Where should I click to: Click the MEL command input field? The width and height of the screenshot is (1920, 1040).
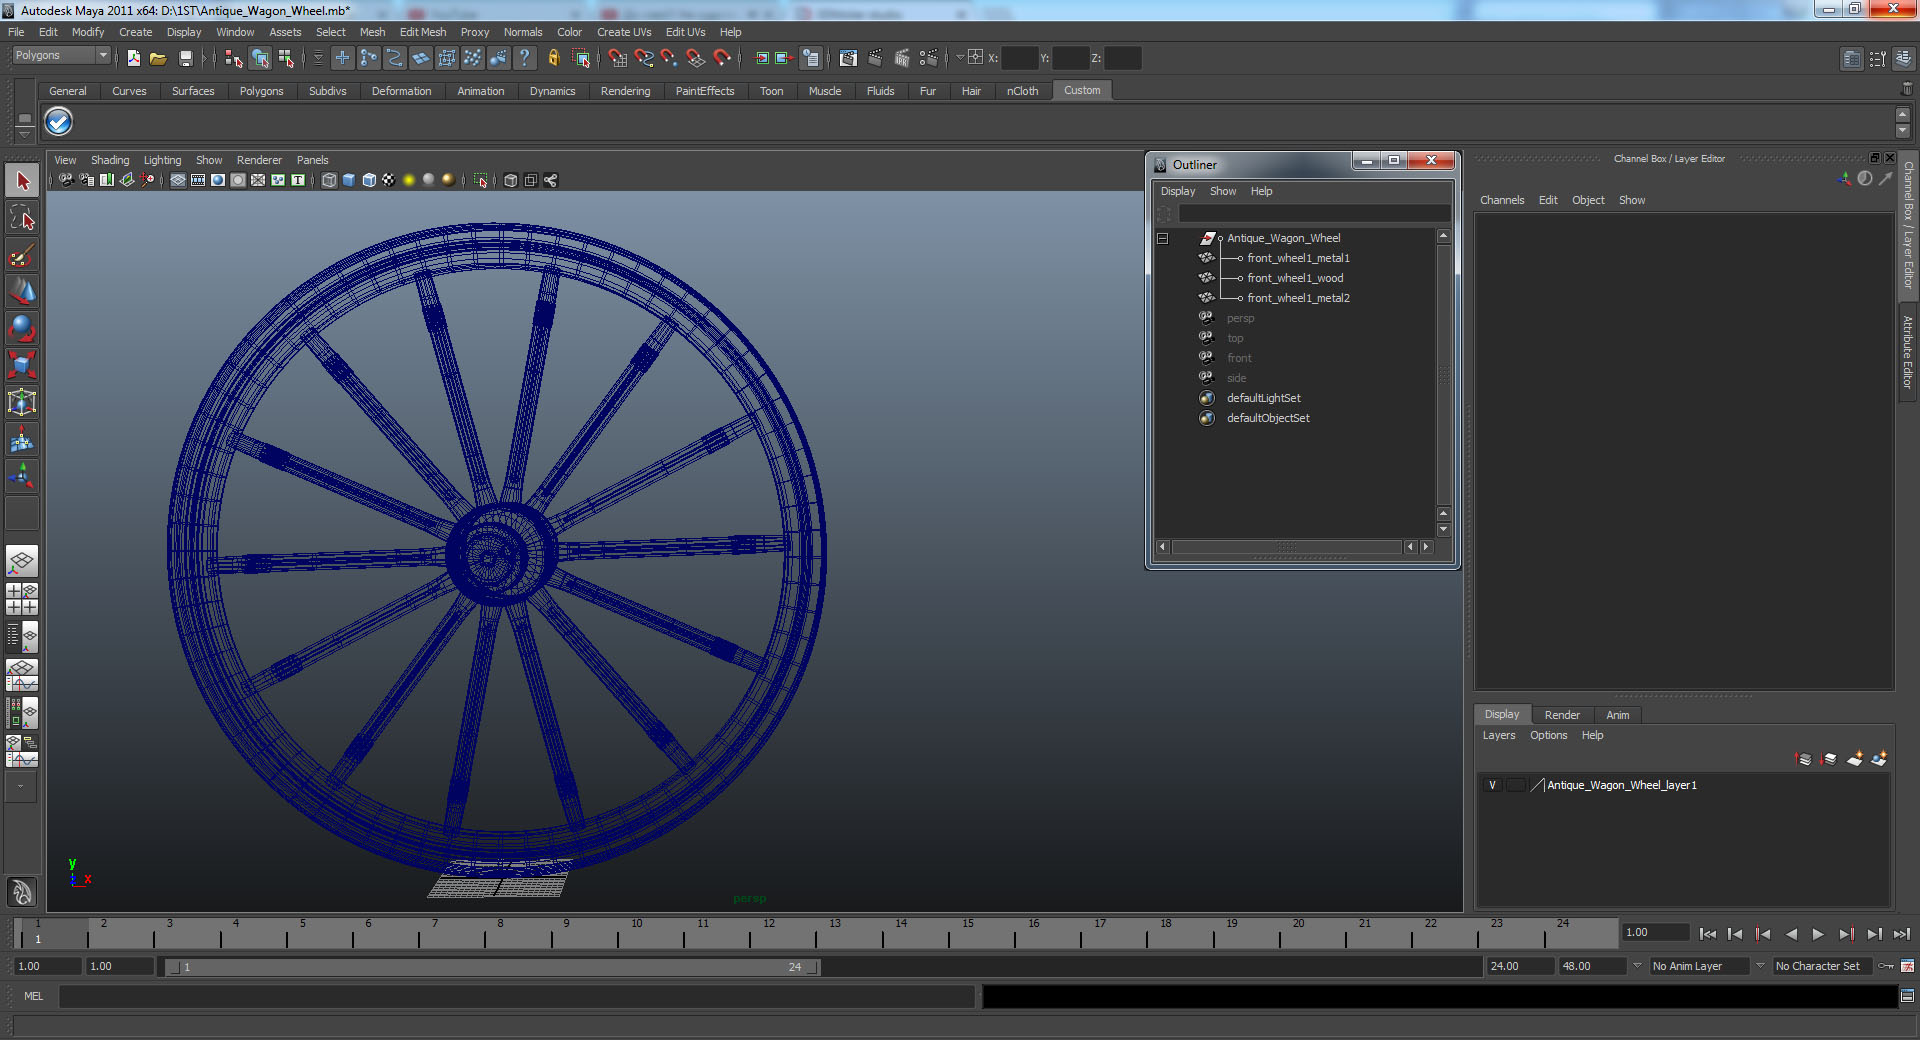click(x=516, y=996)
